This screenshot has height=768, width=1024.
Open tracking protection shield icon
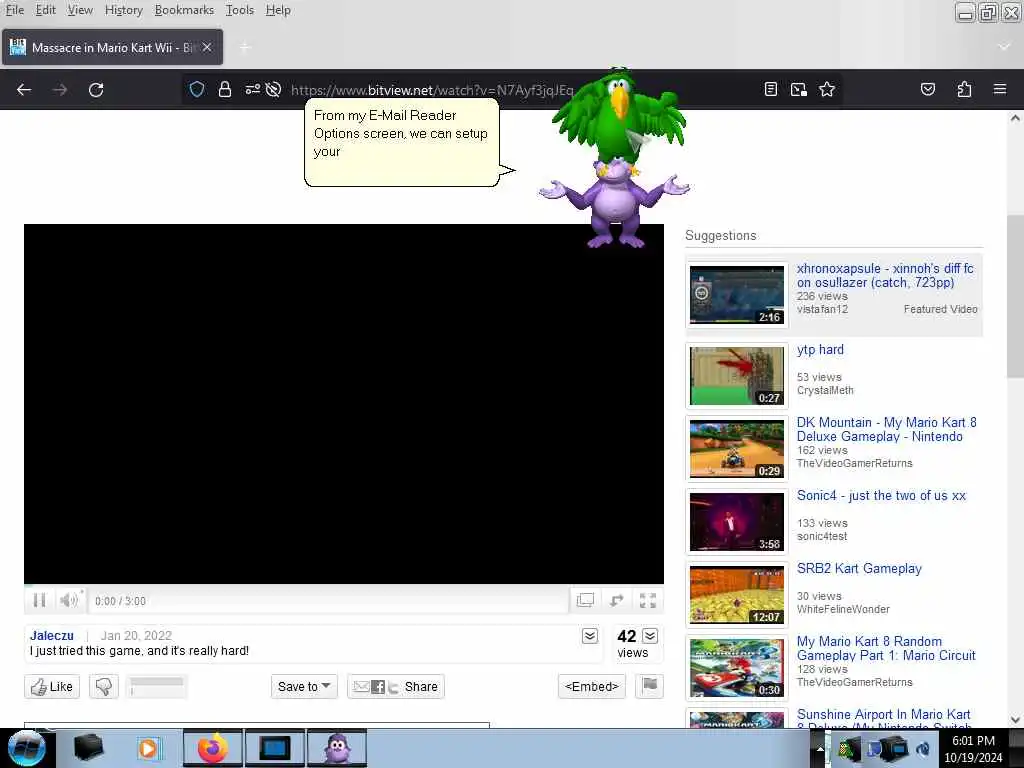pyautogui.click(x=197, y=89)
